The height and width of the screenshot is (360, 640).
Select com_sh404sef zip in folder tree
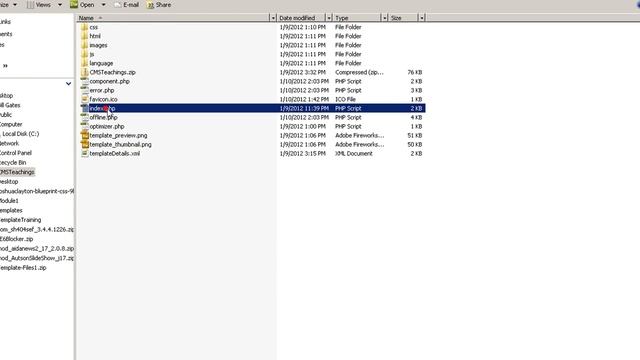pos(37,229)
